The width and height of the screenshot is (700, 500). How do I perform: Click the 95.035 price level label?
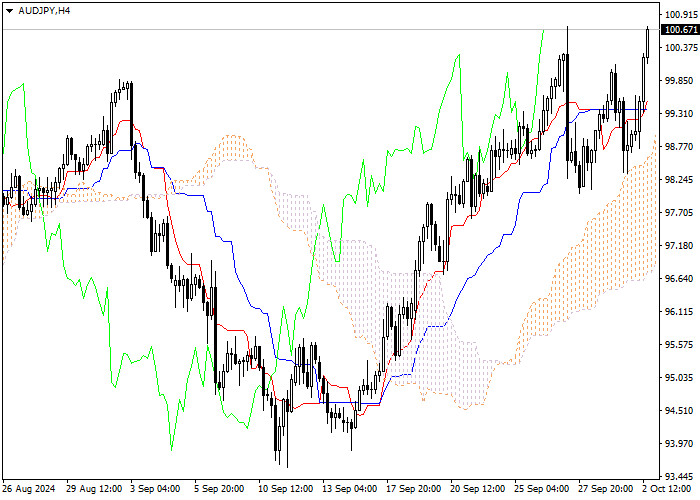tap(679, 378)
